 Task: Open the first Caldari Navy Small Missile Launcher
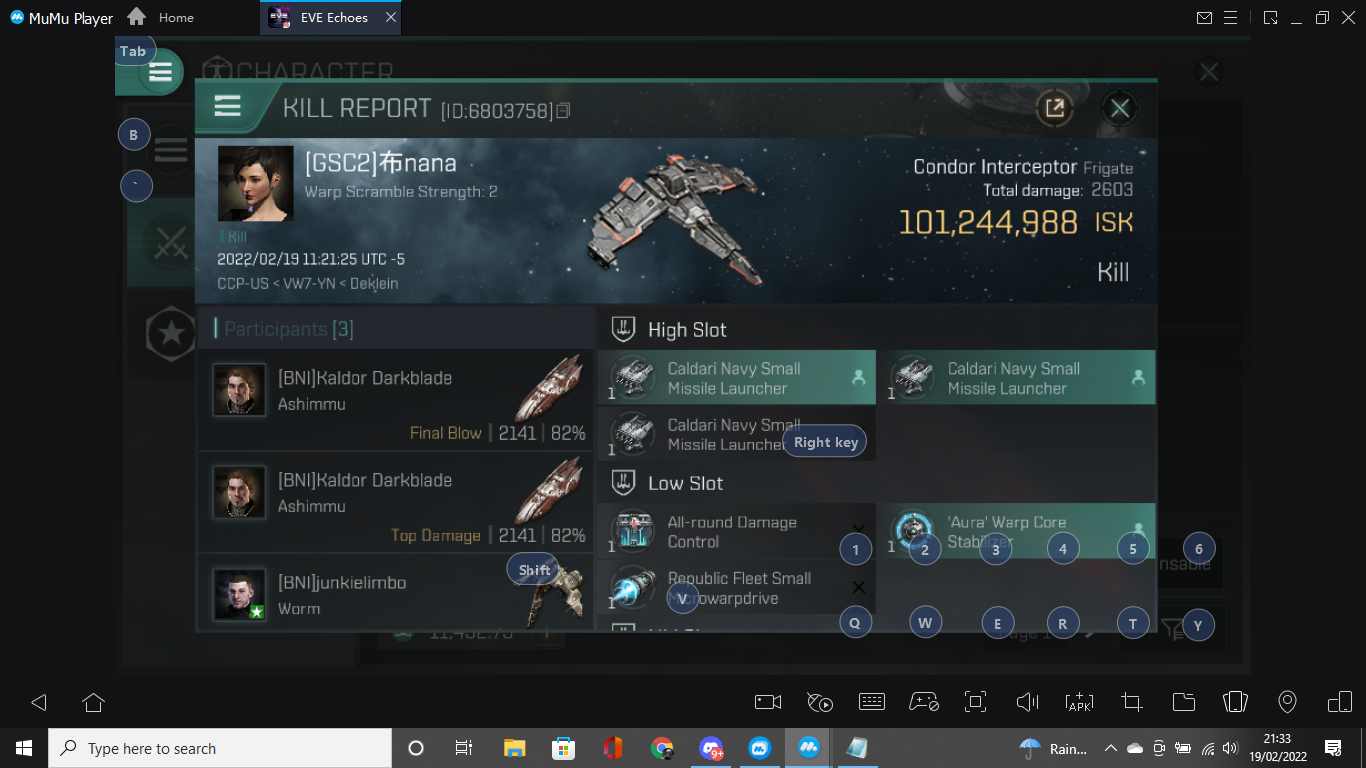[x=737, y=378]
